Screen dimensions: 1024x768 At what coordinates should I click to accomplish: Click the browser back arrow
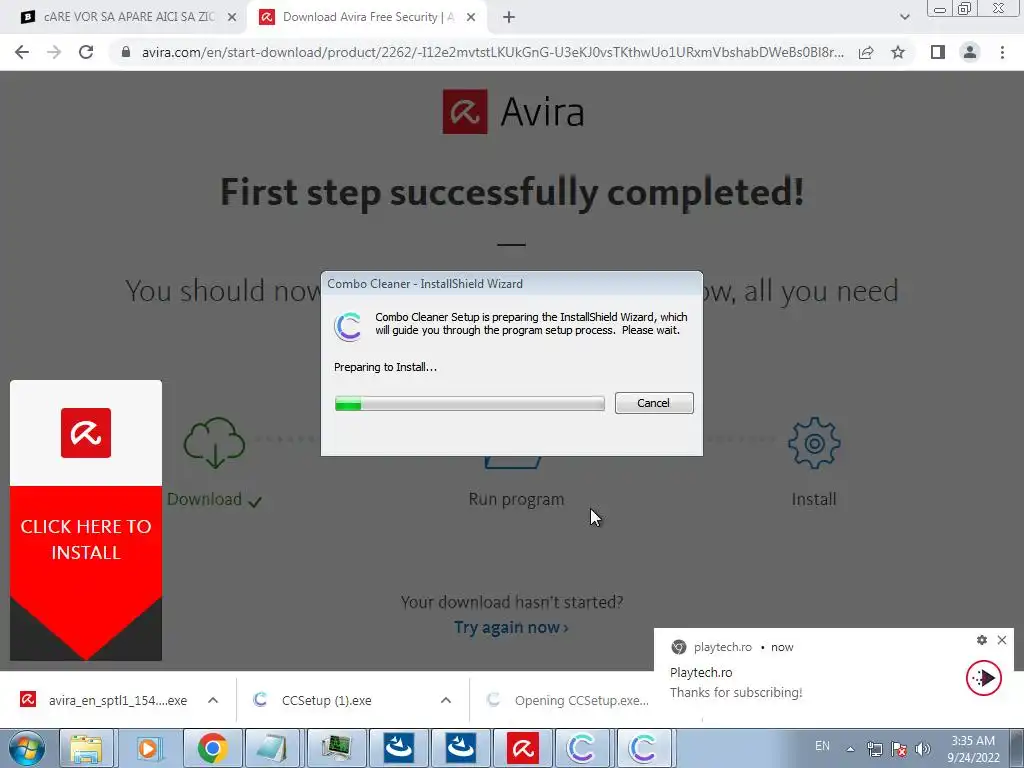[22, 52]
